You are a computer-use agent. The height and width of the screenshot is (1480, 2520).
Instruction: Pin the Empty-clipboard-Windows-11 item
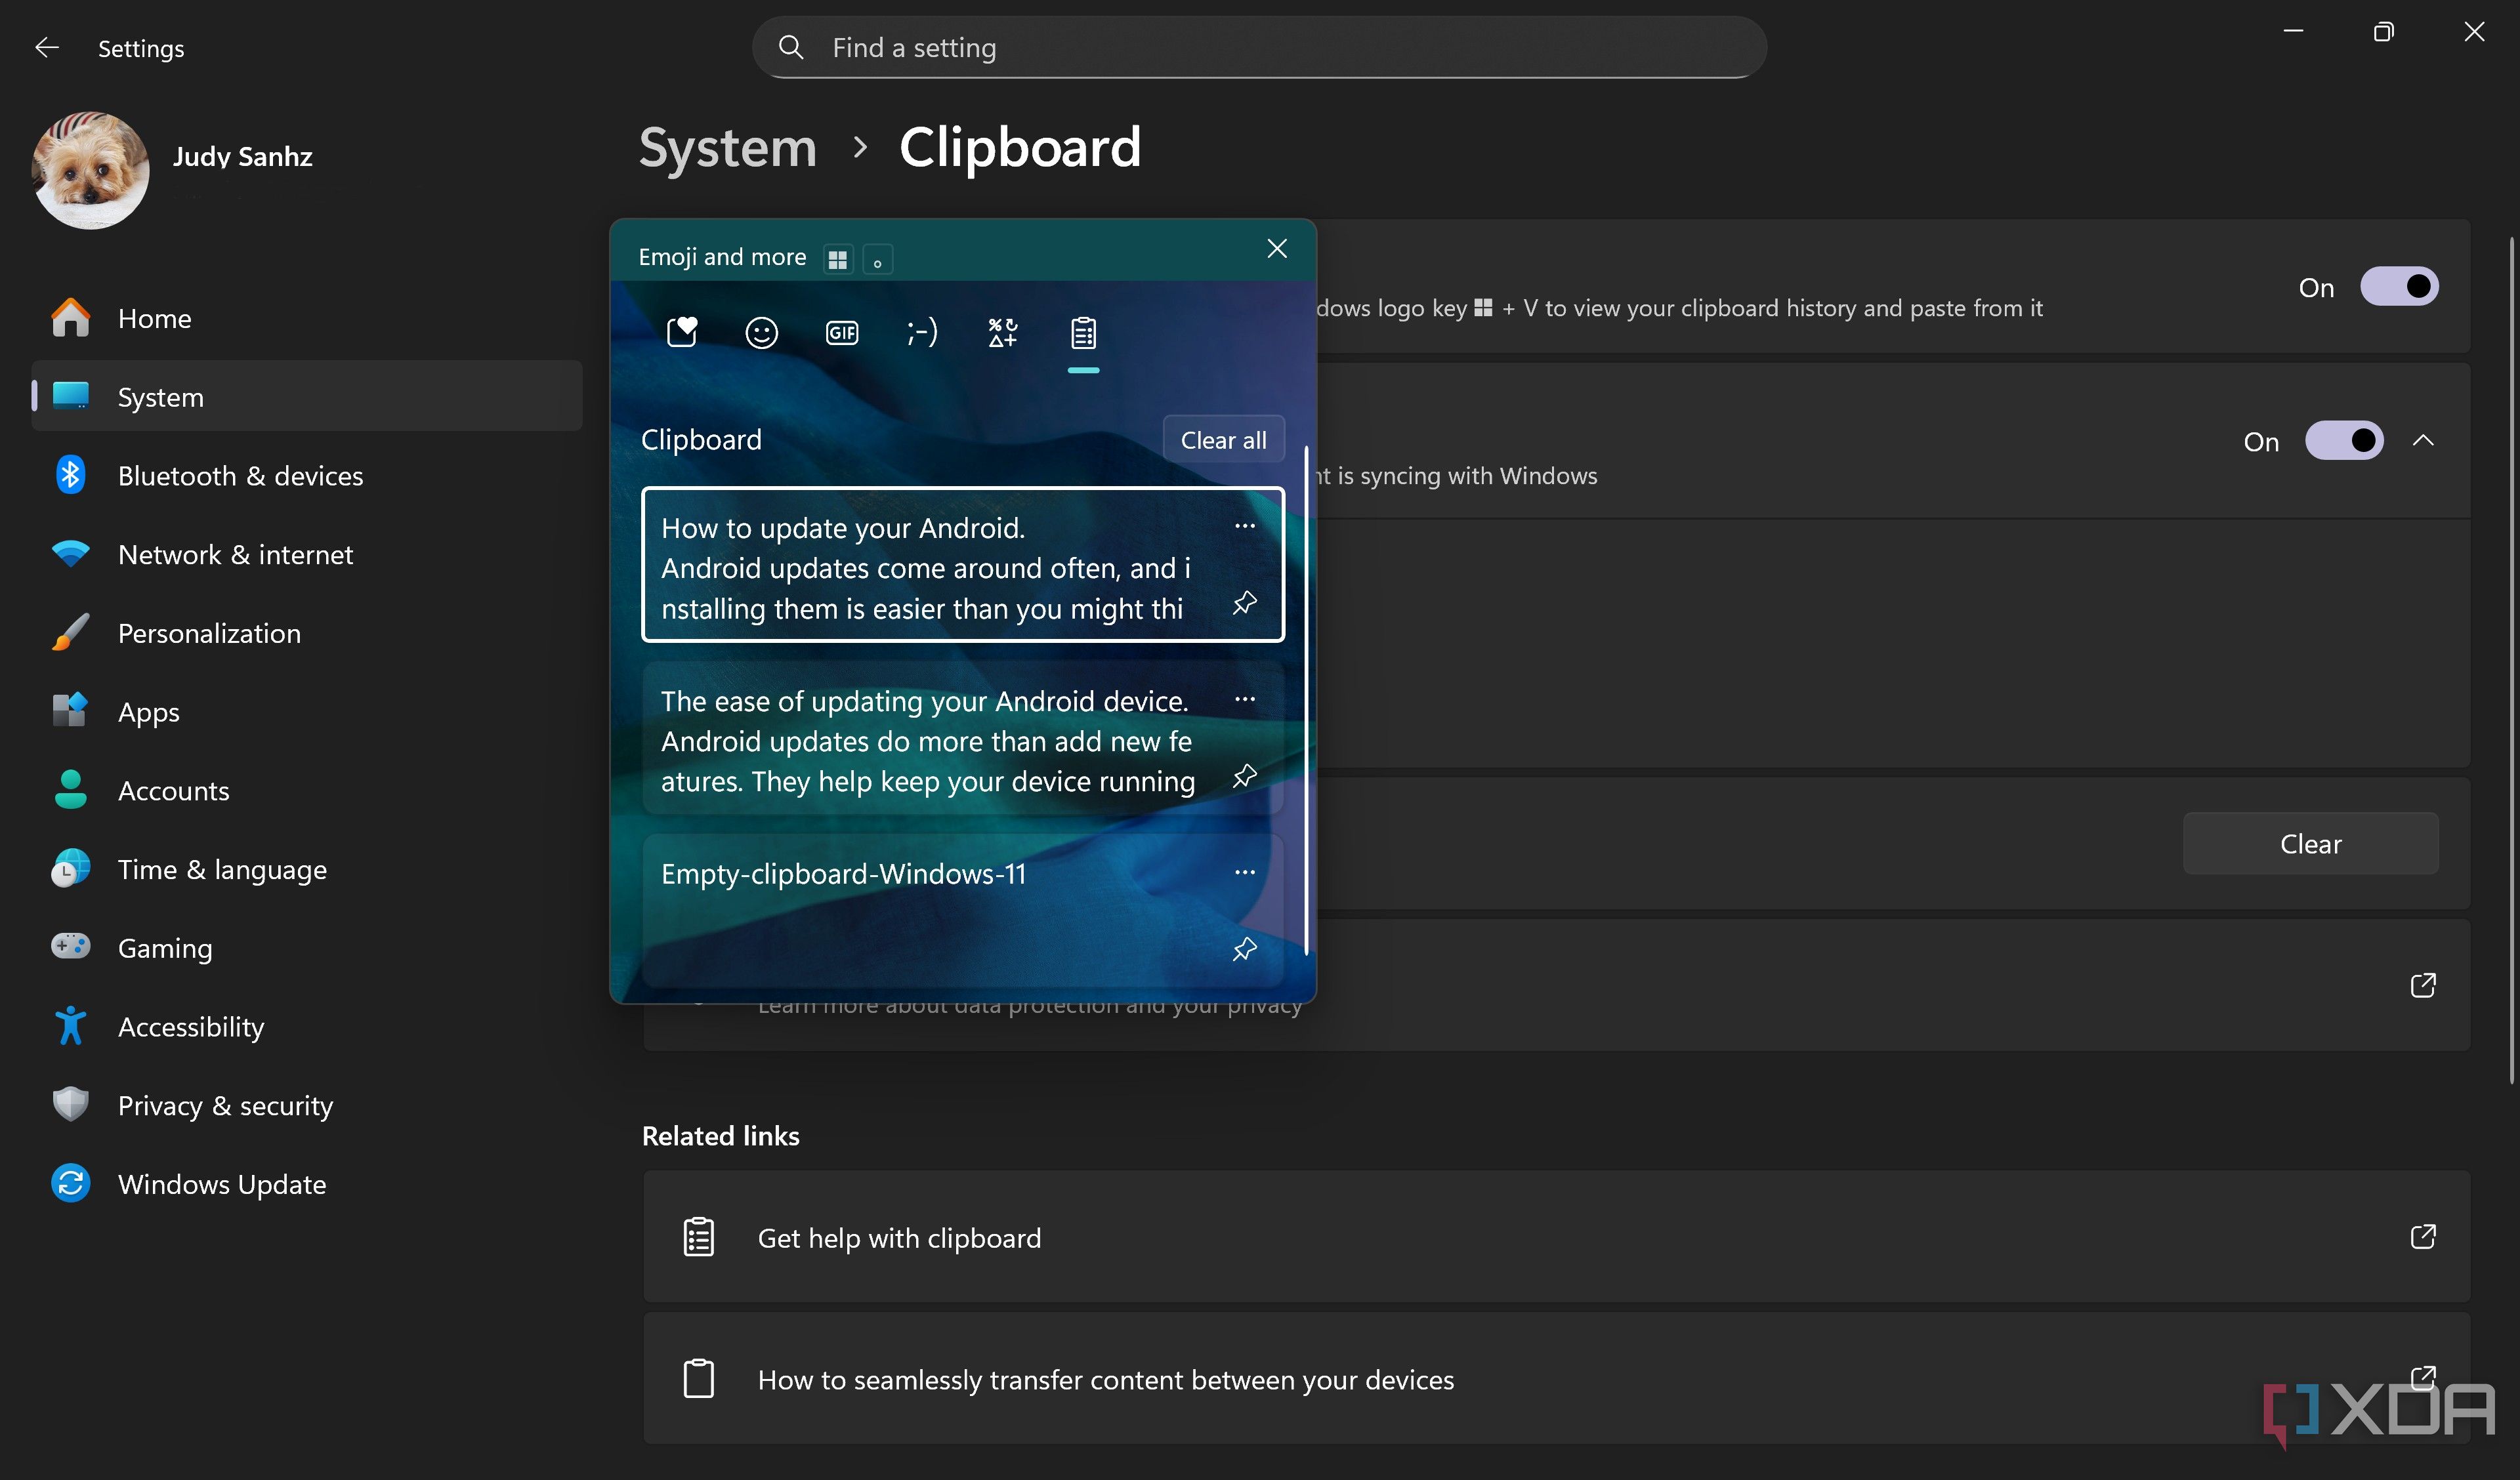(x=1244, y=948)
